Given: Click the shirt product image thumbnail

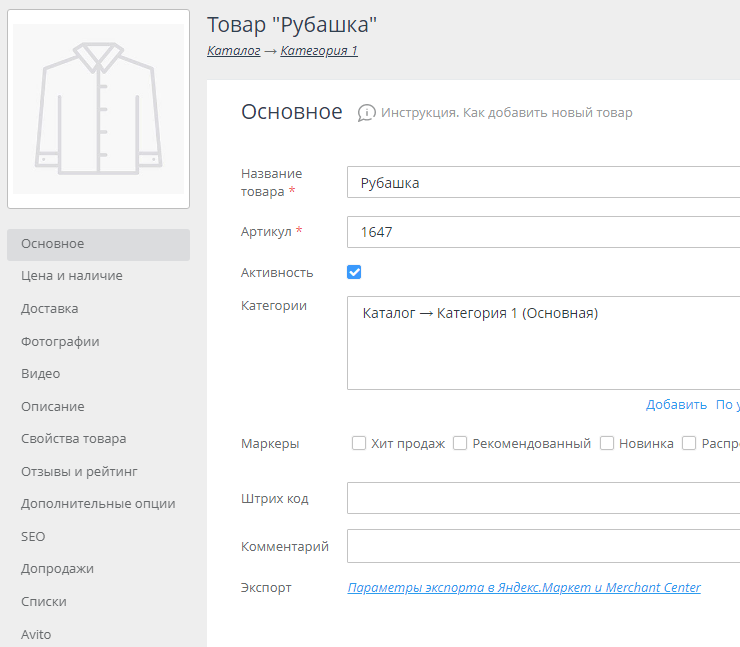Looking at the screenshot, I should 98,109.
